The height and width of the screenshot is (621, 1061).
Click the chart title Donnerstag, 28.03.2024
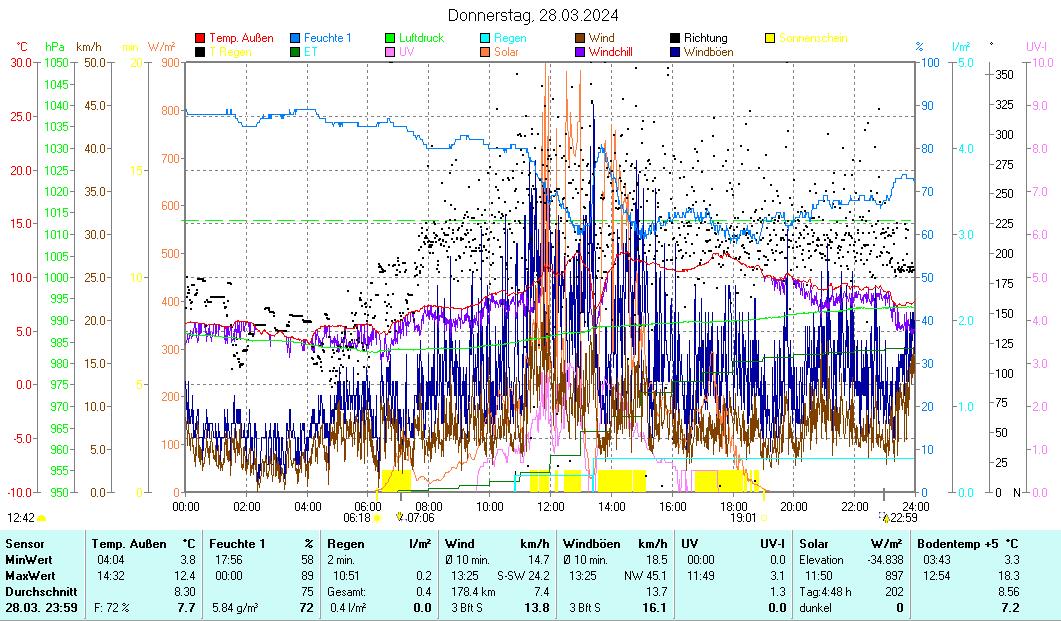[532, 15]
